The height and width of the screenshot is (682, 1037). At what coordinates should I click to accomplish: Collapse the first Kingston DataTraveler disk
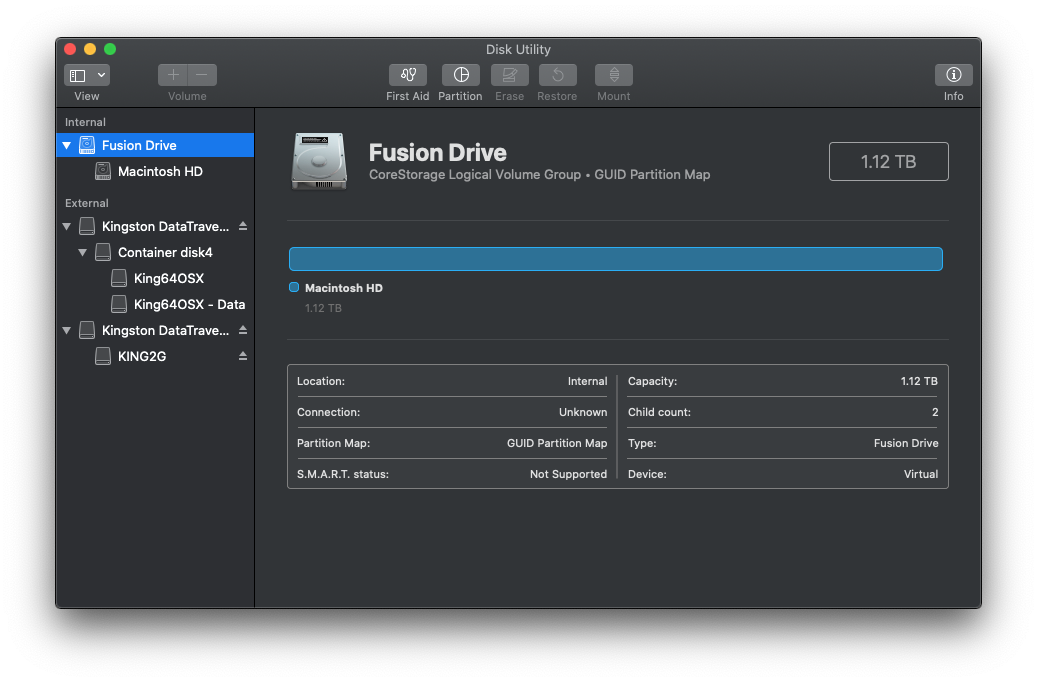(67, 226)
